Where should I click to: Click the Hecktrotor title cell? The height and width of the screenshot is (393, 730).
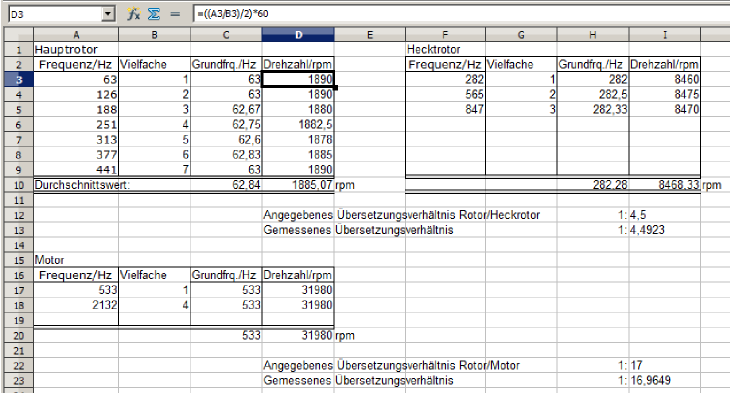click(x=446, y=49)
